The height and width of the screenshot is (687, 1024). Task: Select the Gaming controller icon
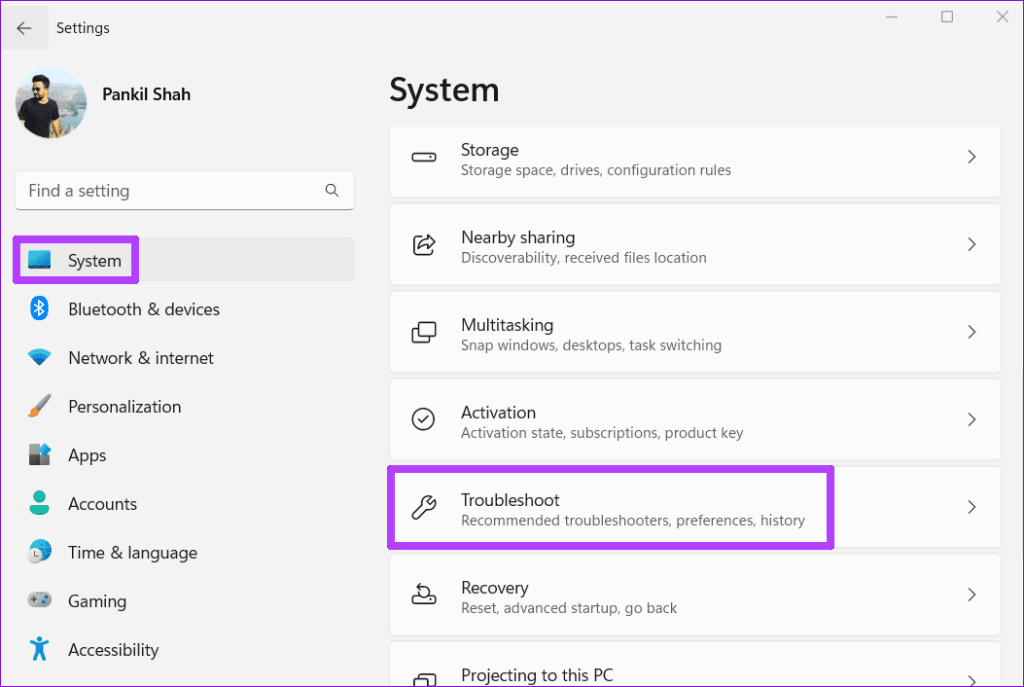(x=40, y=601)
